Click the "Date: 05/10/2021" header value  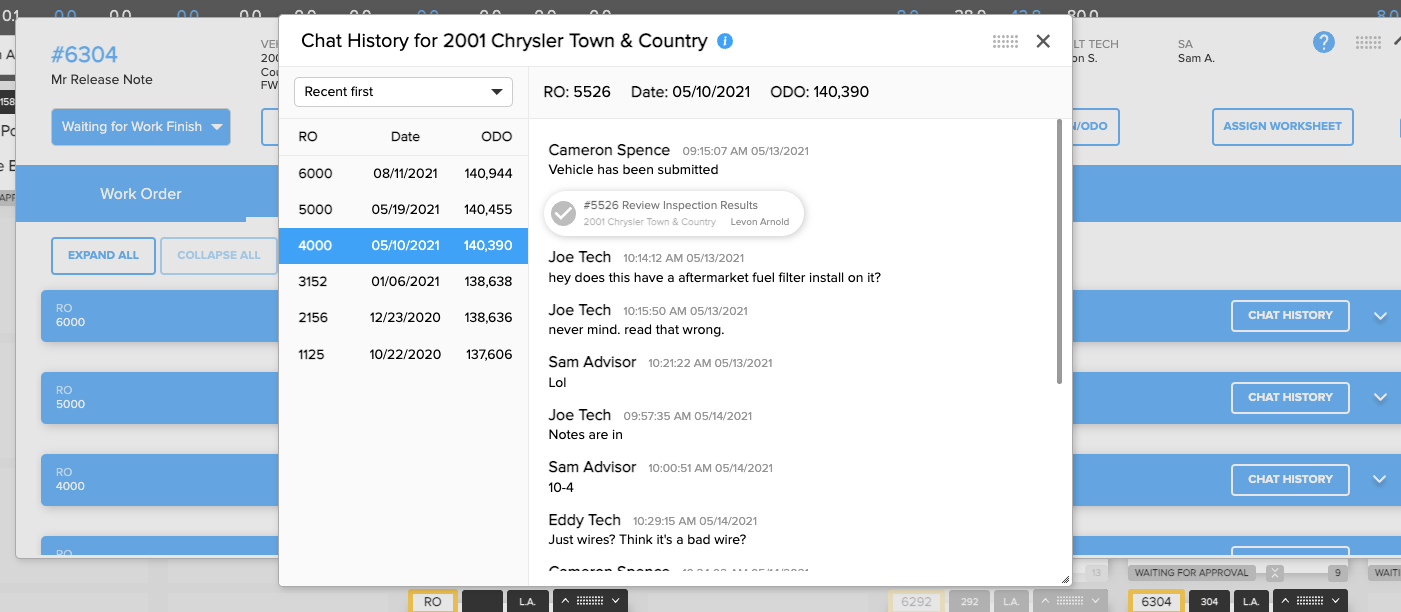(690, 92)
